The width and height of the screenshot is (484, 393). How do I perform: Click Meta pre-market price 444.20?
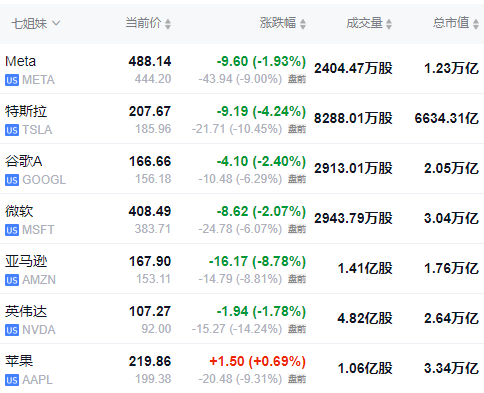tap(153, 79)
